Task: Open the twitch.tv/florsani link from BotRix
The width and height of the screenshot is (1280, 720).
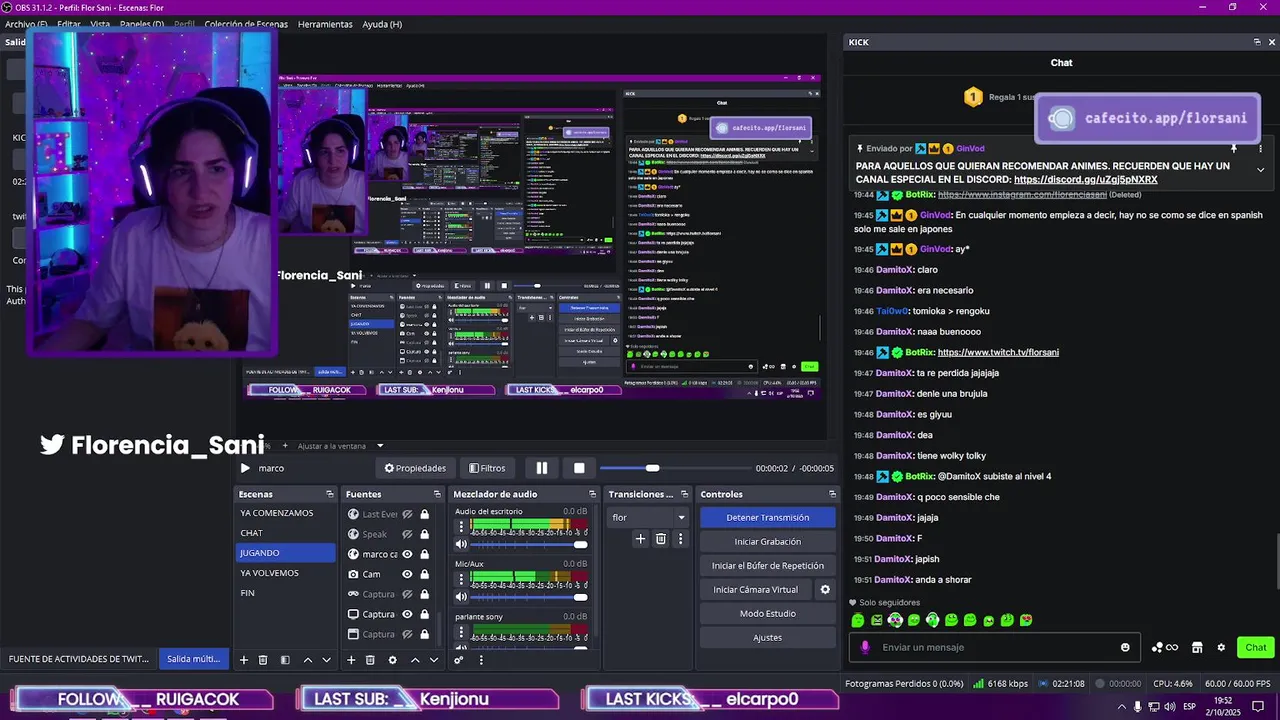Action: (x=998, y=352)
